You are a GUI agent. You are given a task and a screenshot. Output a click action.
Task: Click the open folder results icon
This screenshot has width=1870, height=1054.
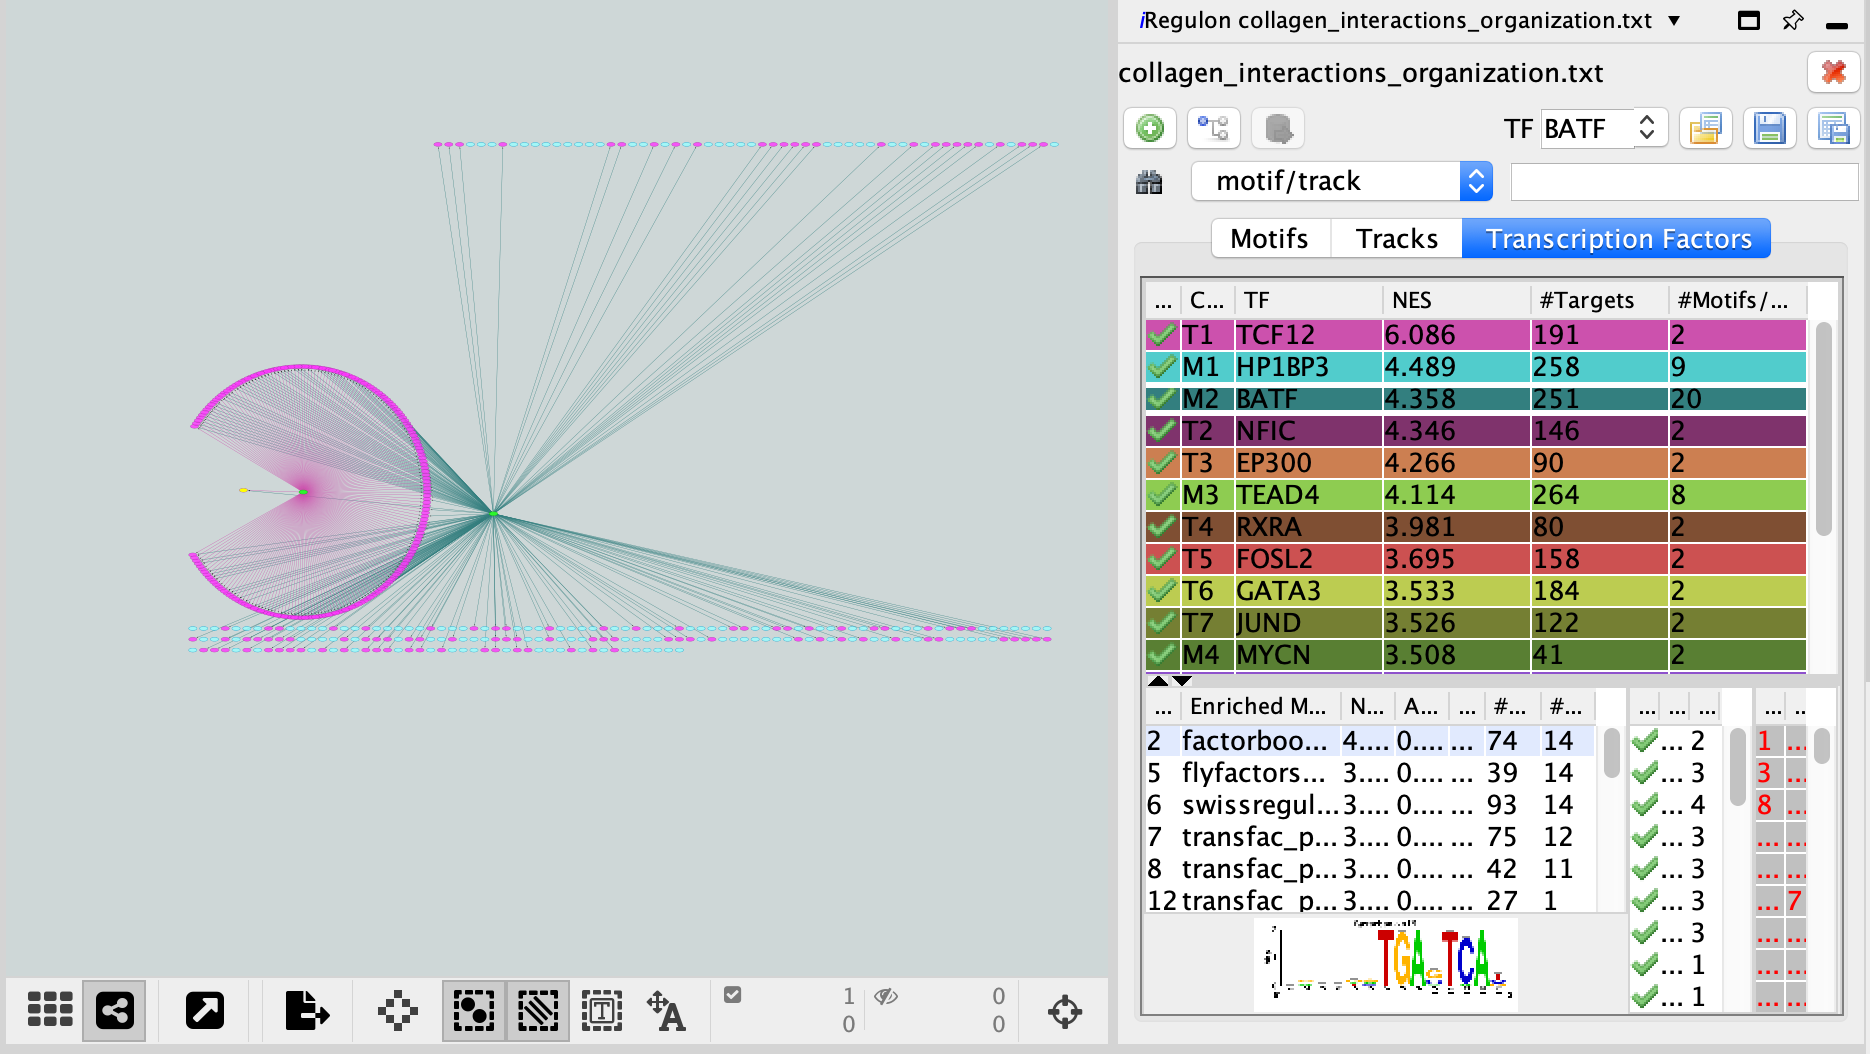(x=1705, y=128)
